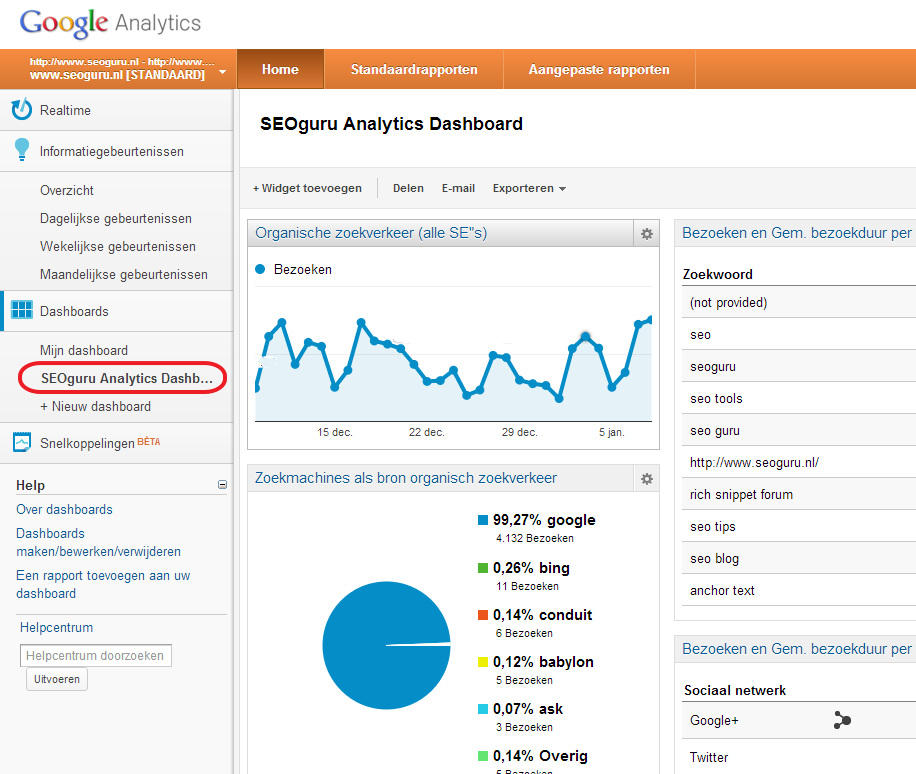The width and height of the screenshot is (916, 774).
Task: Click the Informatiegebeurtenissen lightbulb icon
Action: point(22,150)
